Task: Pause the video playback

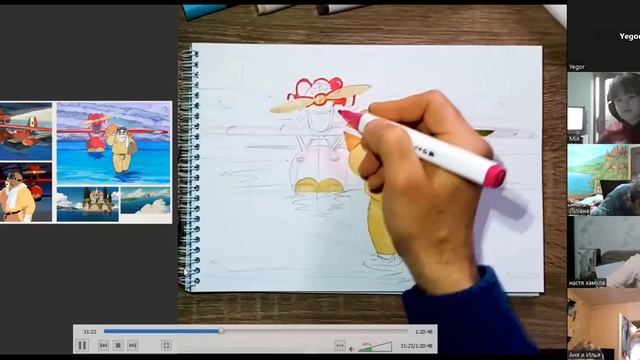Action: [82, 345]
